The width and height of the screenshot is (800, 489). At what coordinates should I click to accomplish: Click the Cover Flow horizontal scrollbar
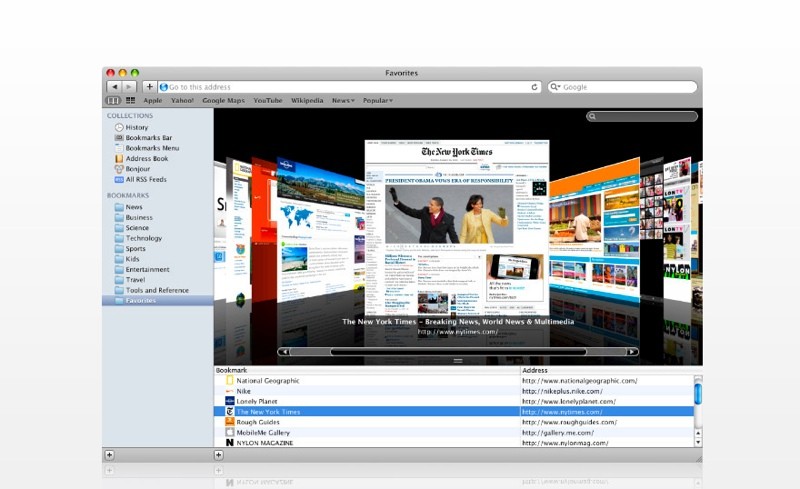(x=458, y=352)
